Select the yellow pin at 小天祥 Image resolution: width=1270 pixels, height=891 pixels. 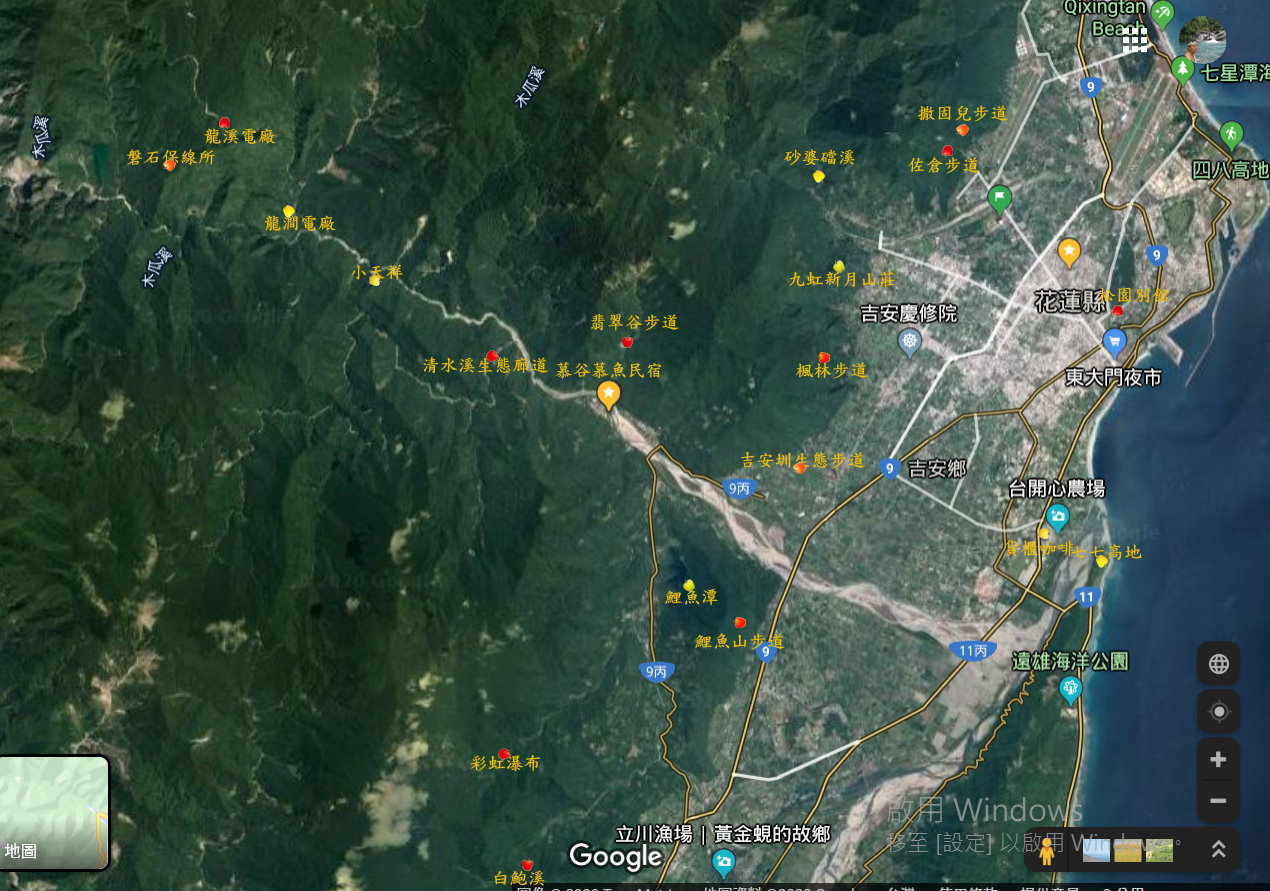375,279
